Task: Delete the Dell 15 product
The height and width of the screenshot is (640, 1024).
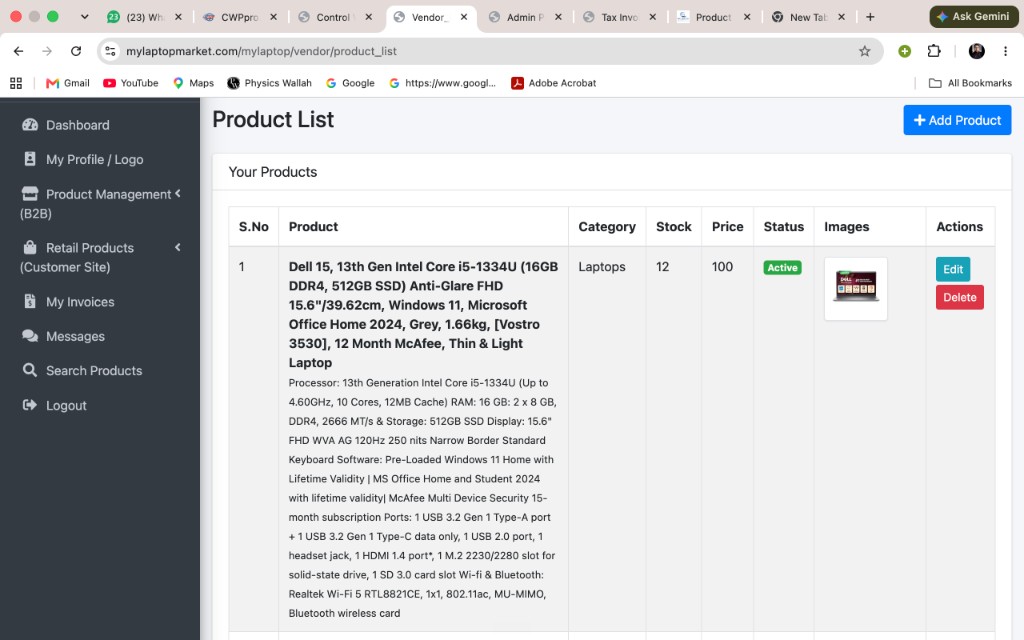Action: click(959, 297)
